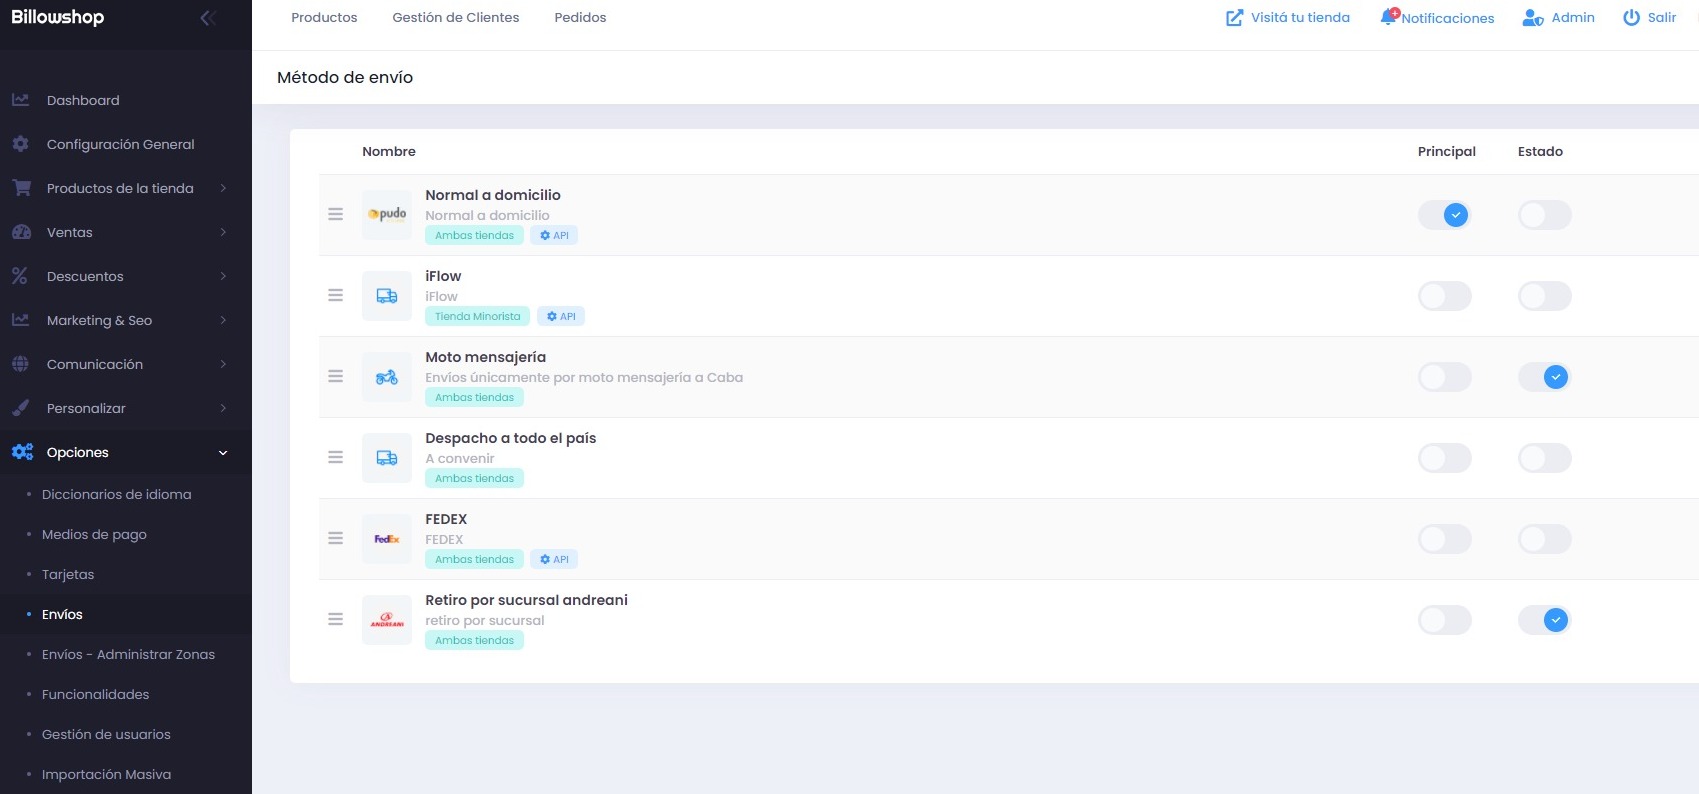
Task: Click the Notificaciones bell icon
Action: 1389,17
